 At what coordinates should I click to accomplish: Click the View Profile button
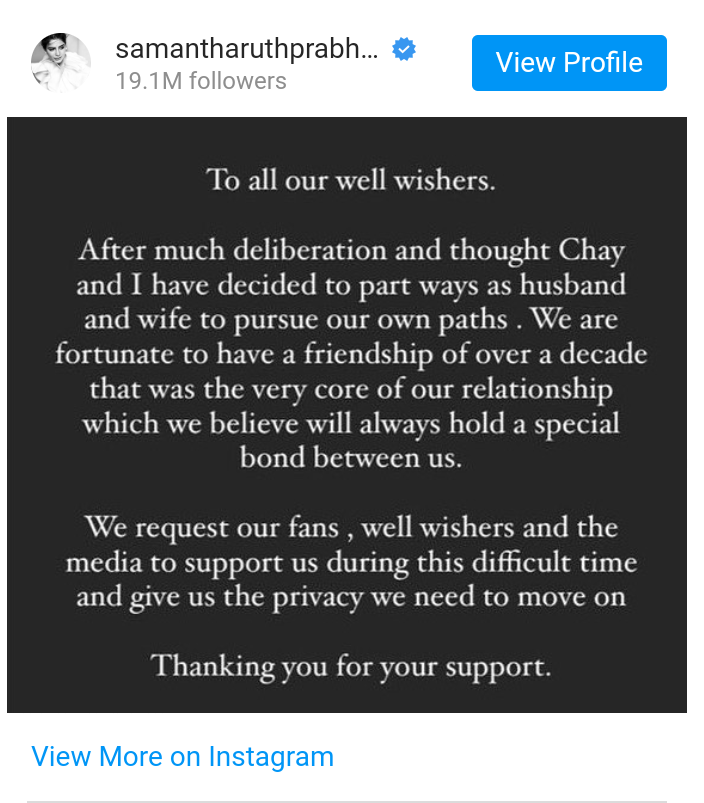point(569,62)
